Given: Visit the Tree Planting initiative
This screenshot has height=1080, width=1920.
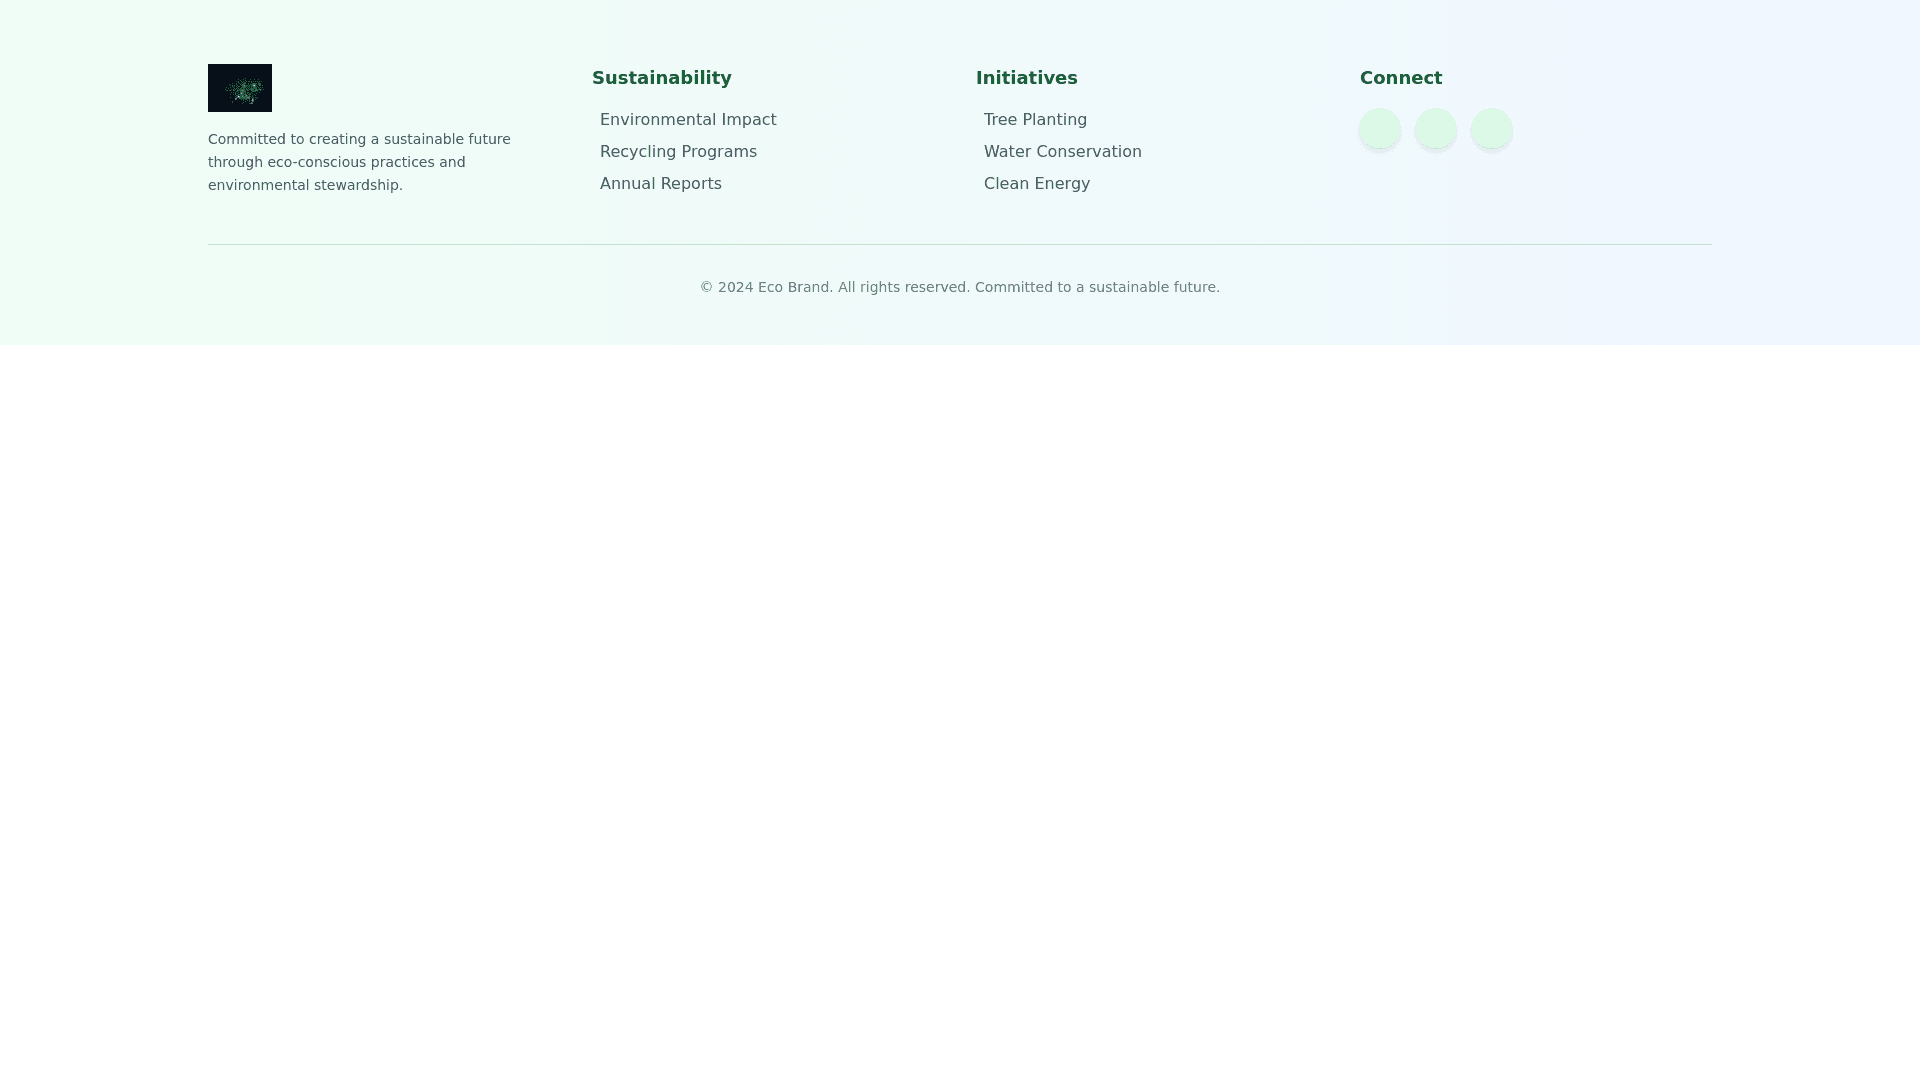Looking at the screenshot, I should coord(1035,120).
